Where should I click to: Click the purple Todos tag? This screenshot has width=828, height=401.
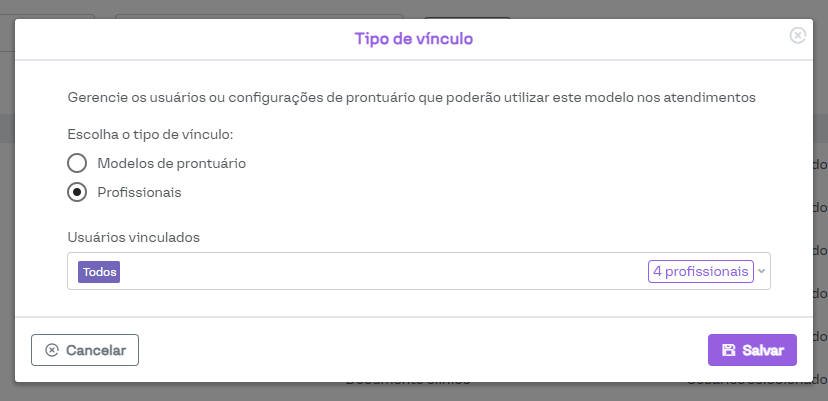point(99,272)
